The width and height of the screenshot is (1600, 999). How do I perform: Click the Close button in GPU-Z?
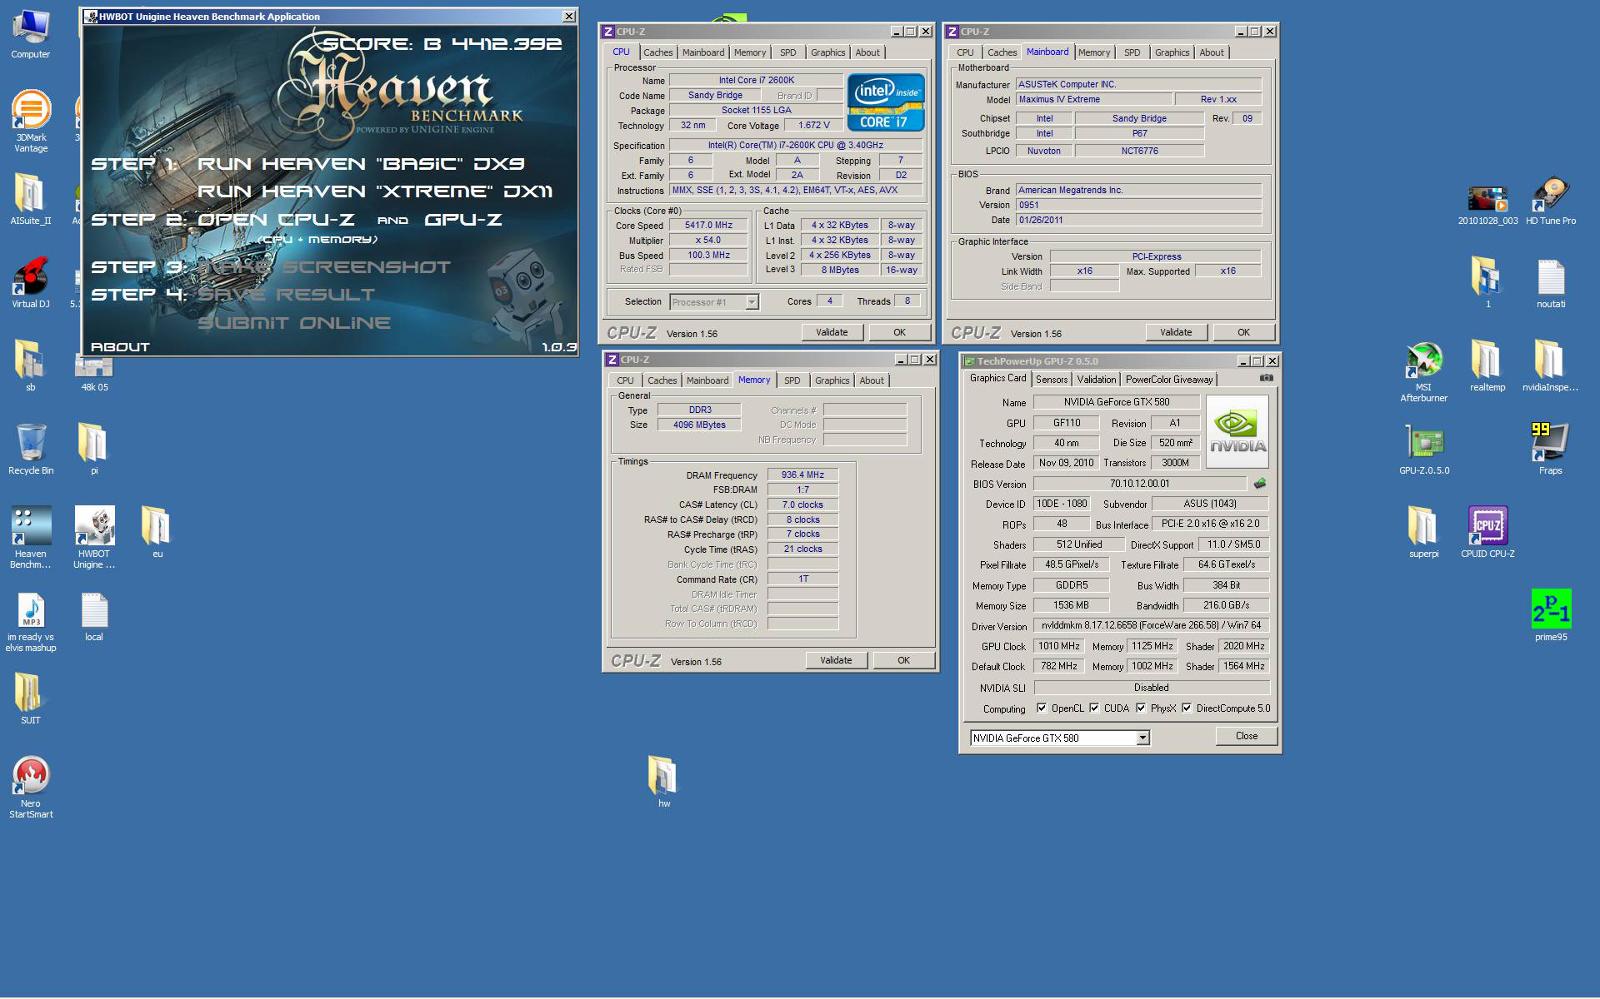(1246, 736)
